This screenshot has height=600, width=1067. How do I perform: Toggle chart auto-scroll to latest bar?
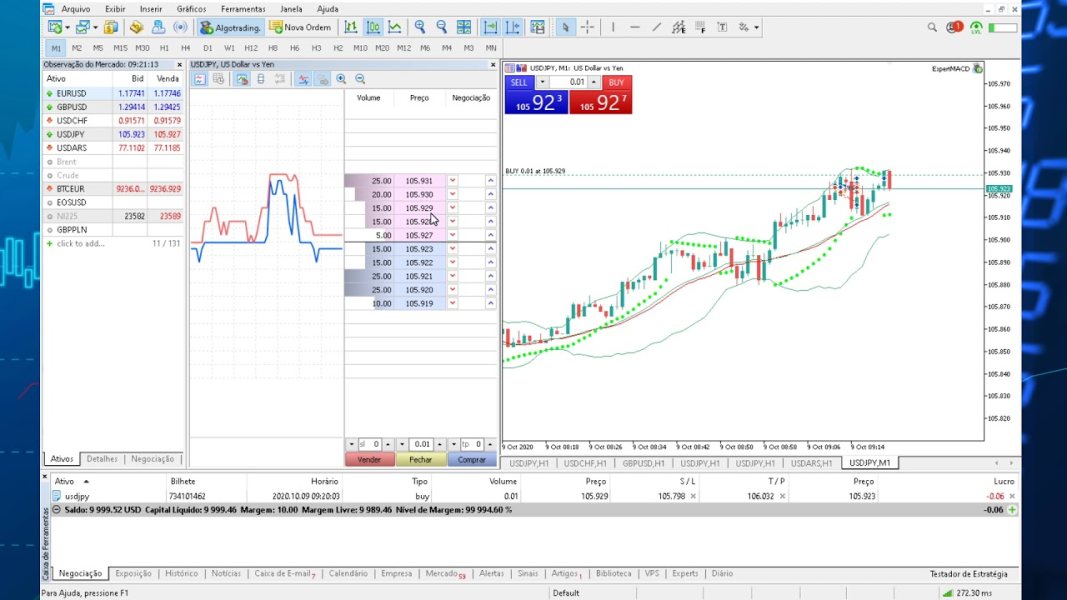pos(490,27)
